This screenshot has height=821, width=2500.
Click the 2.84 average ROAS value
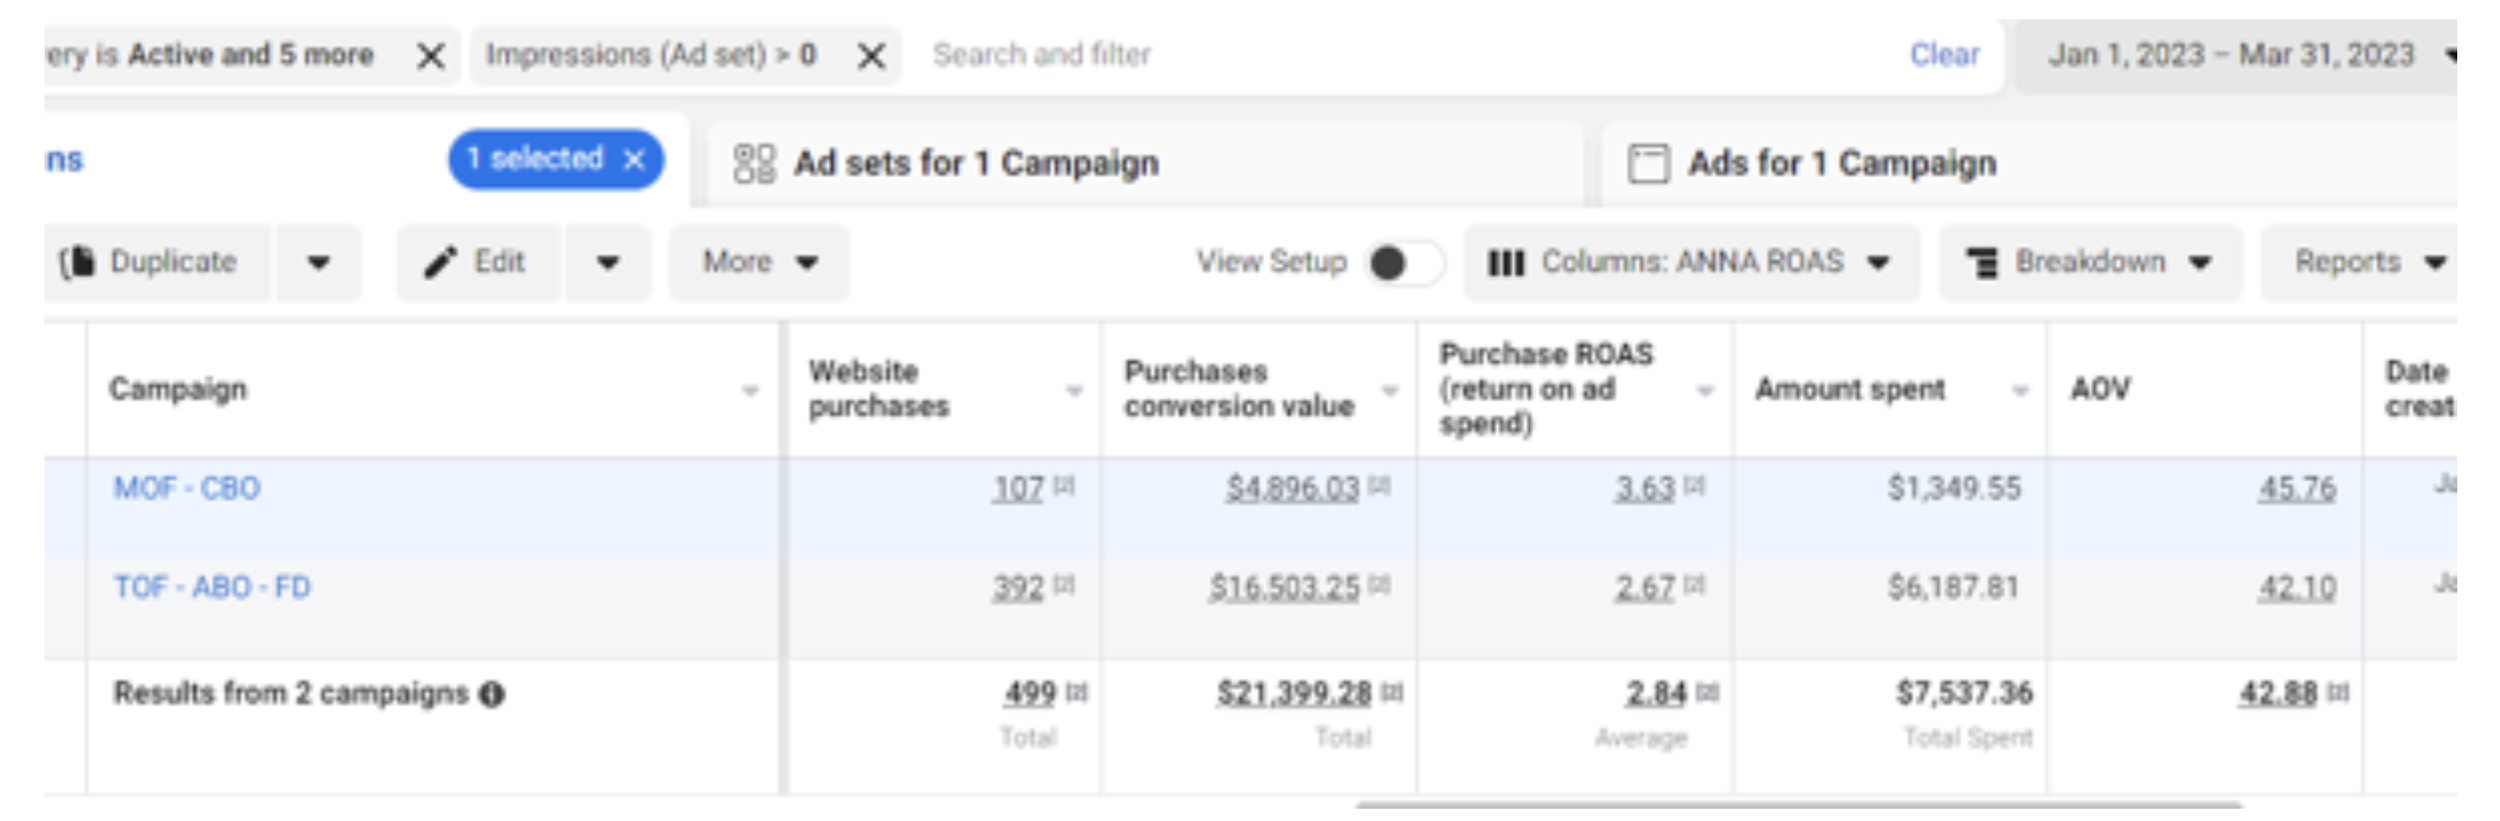tap(1656, 693)
